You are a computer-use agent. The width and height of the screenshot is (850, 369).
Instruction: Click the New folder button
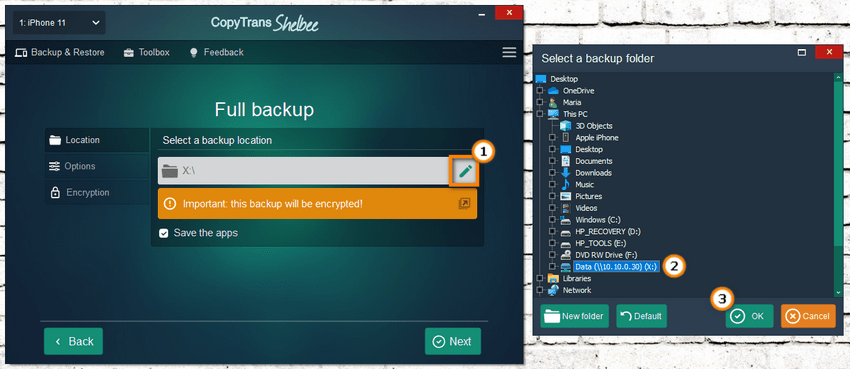[575, 316]
